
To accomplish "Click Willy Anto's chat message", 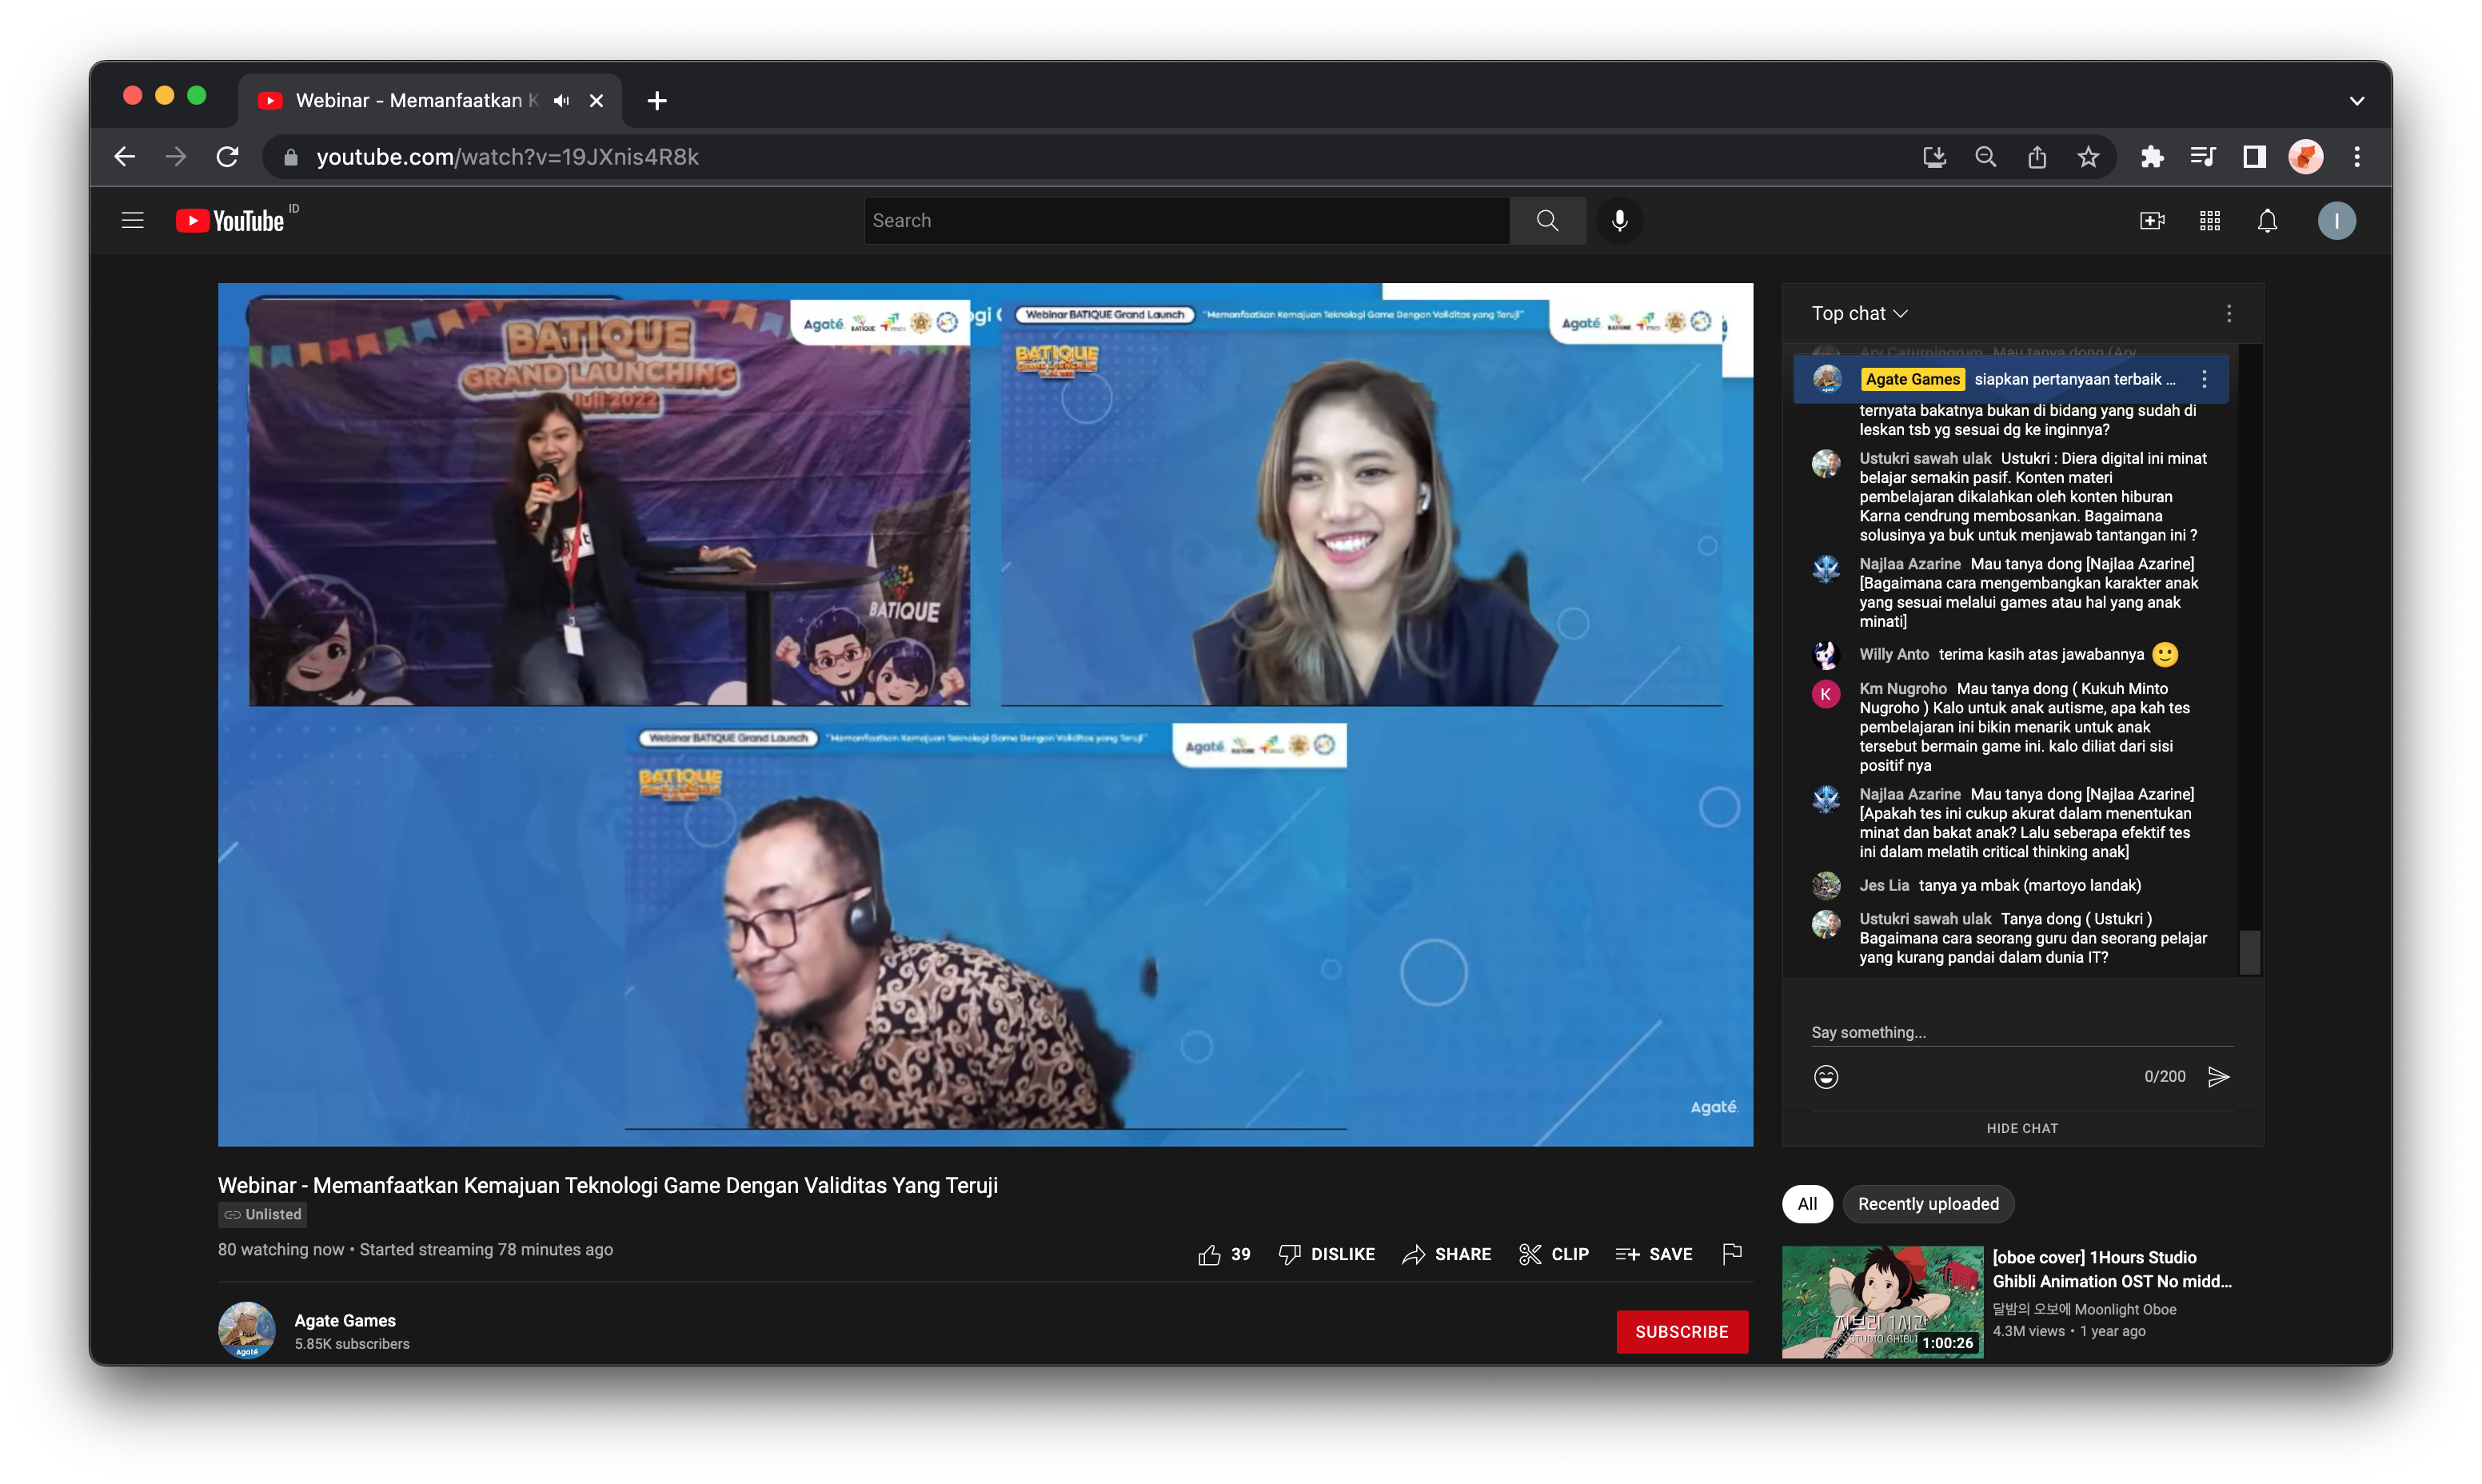I will [2040, 654].
